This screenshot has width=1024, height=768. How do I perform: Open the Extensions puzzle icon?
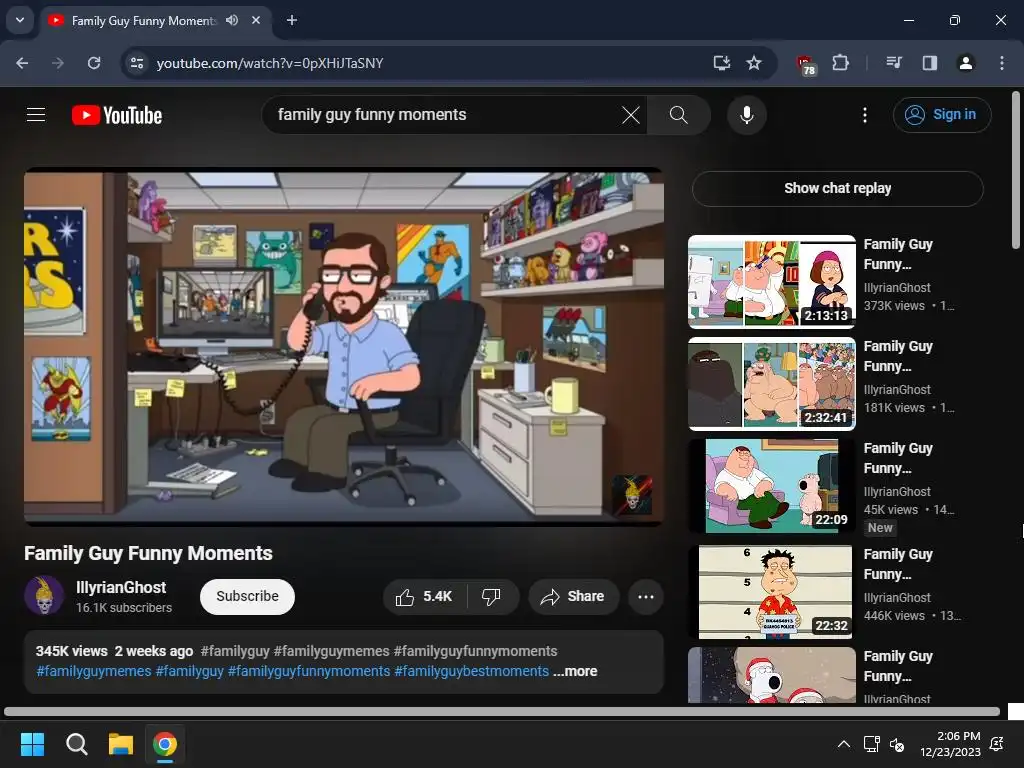pos(840,63)
